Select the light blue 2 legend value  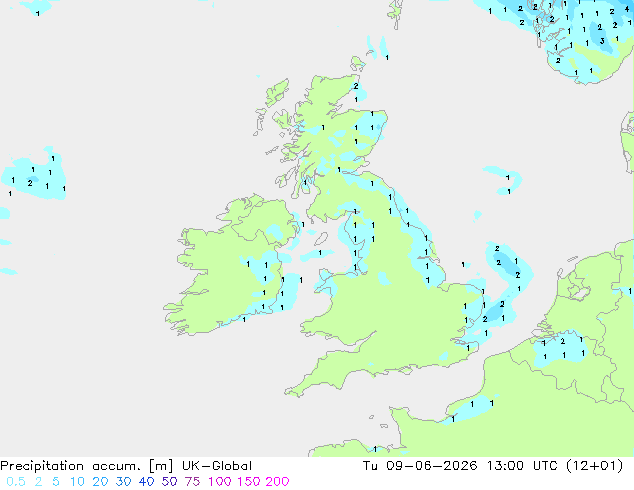pyautogui.click(x=38, y=482)
